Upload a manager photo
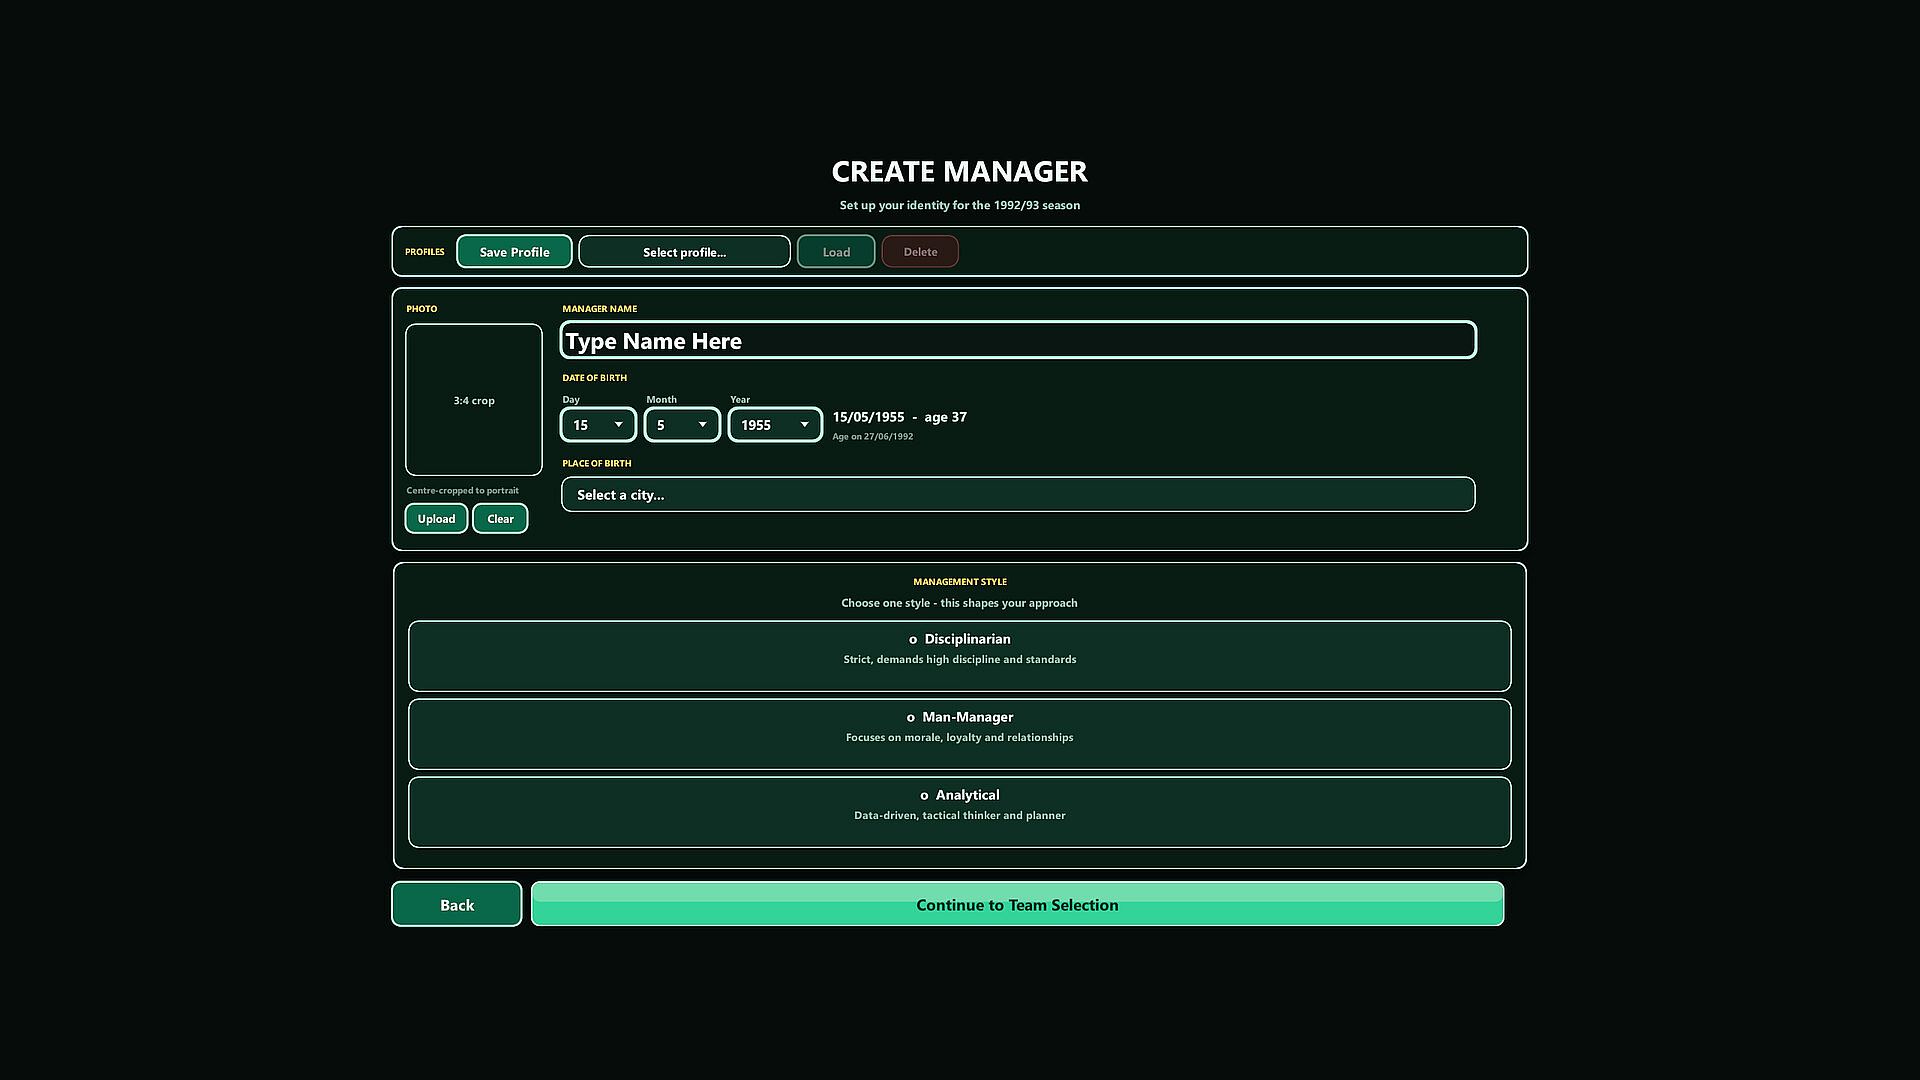This screenshot has height=1080, width=1920. point(436,518)
